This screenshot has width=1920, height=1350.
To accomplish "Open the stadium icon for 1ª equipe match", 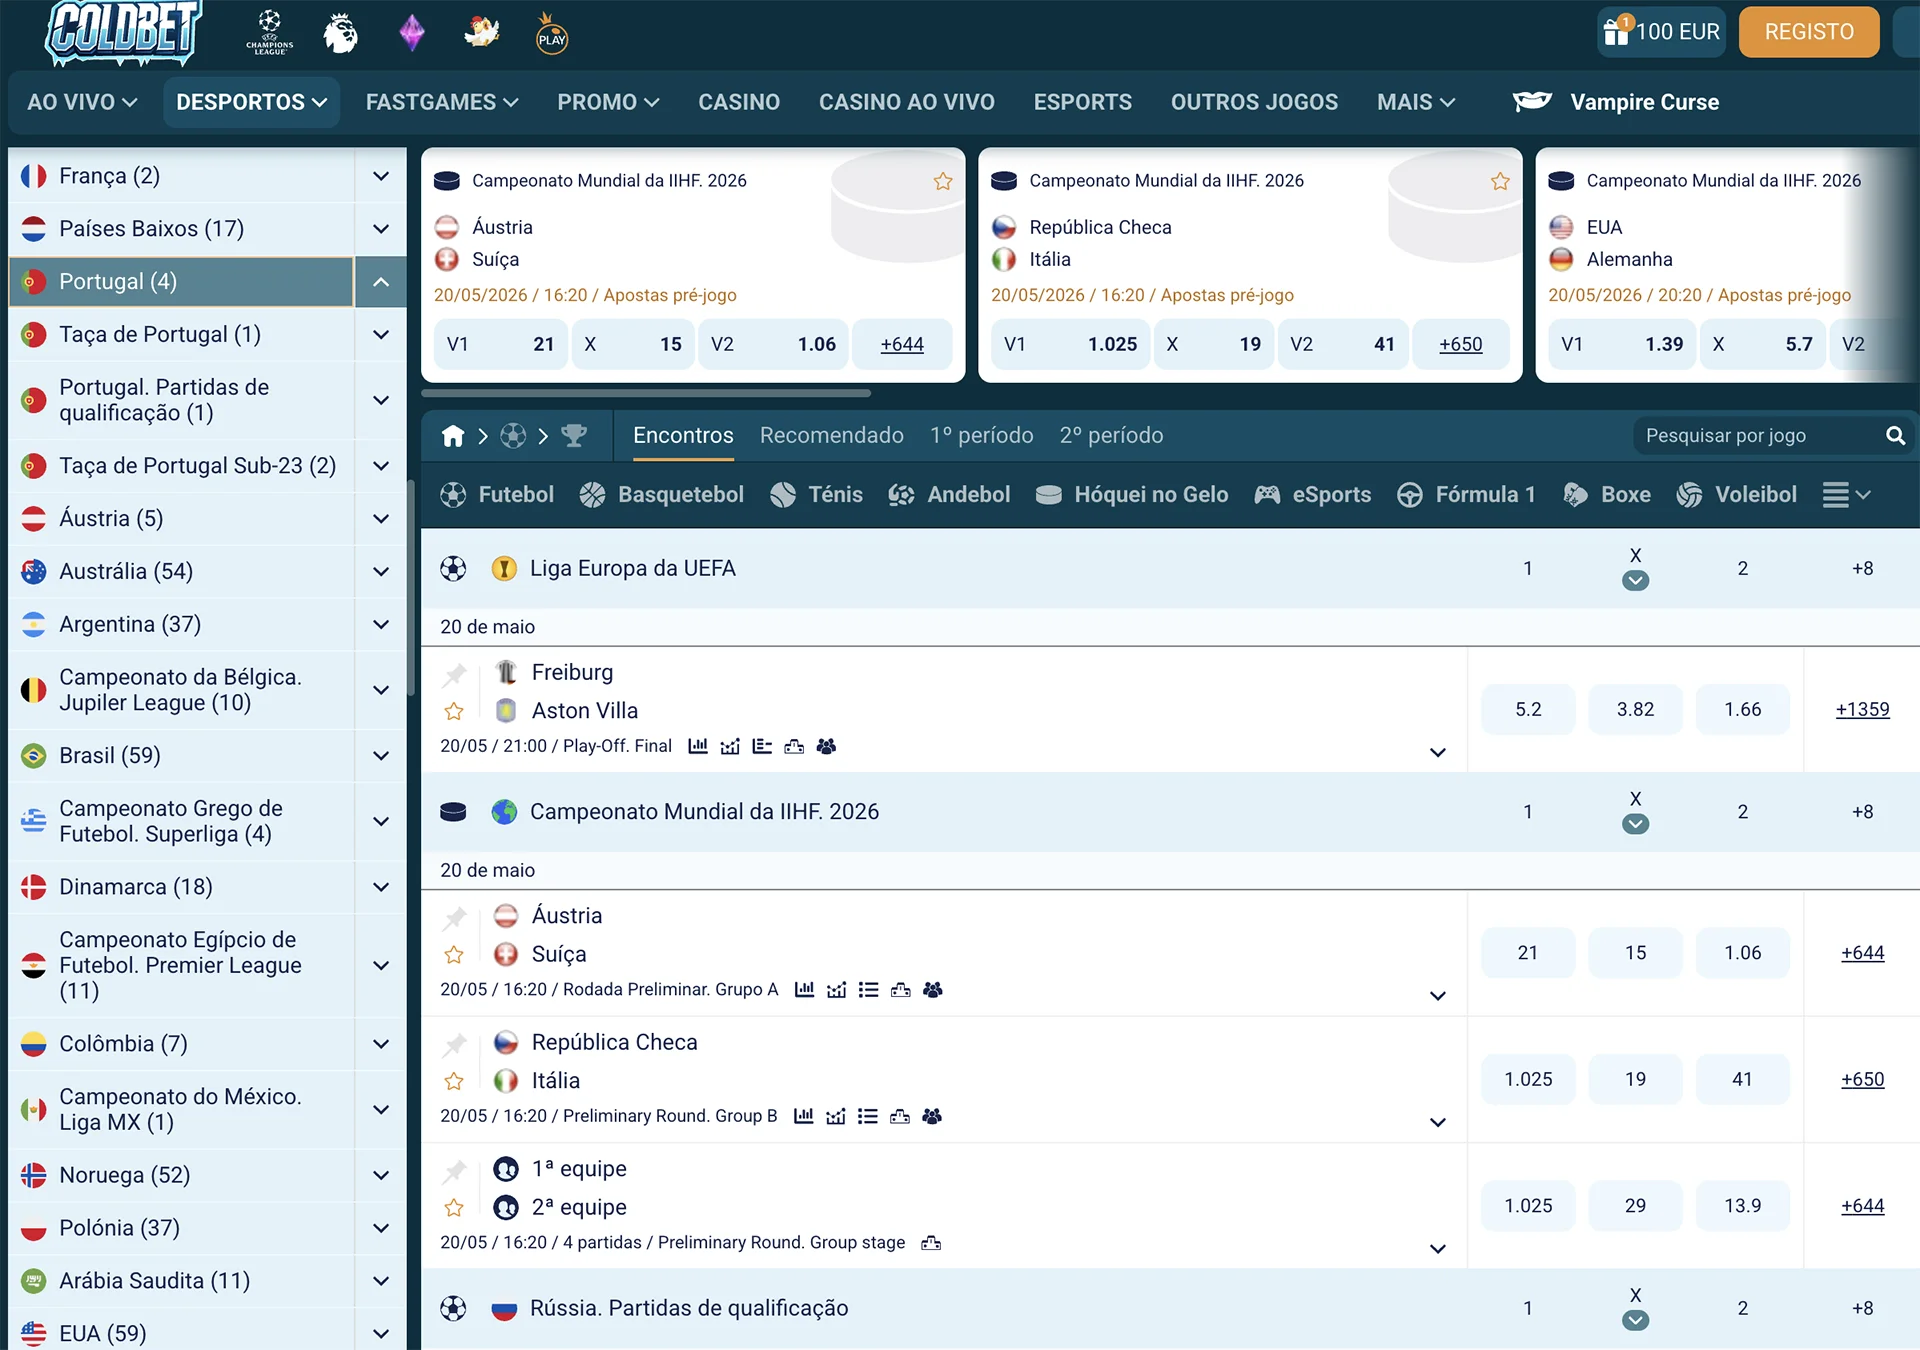I will coord(931,1243).
